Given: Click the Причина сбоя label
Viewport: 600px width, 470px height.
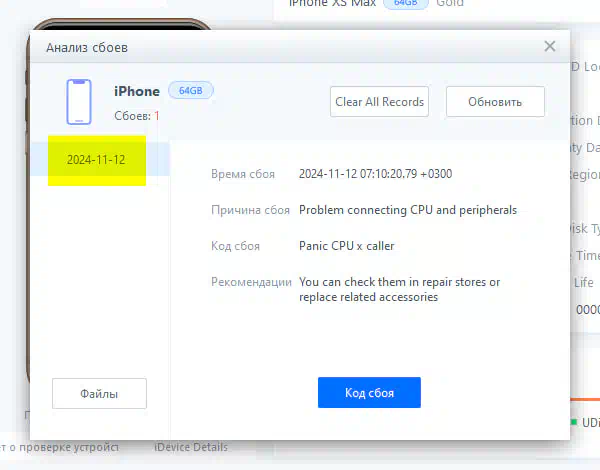Looking at the screenshot, I should click(x=250, y=210).
